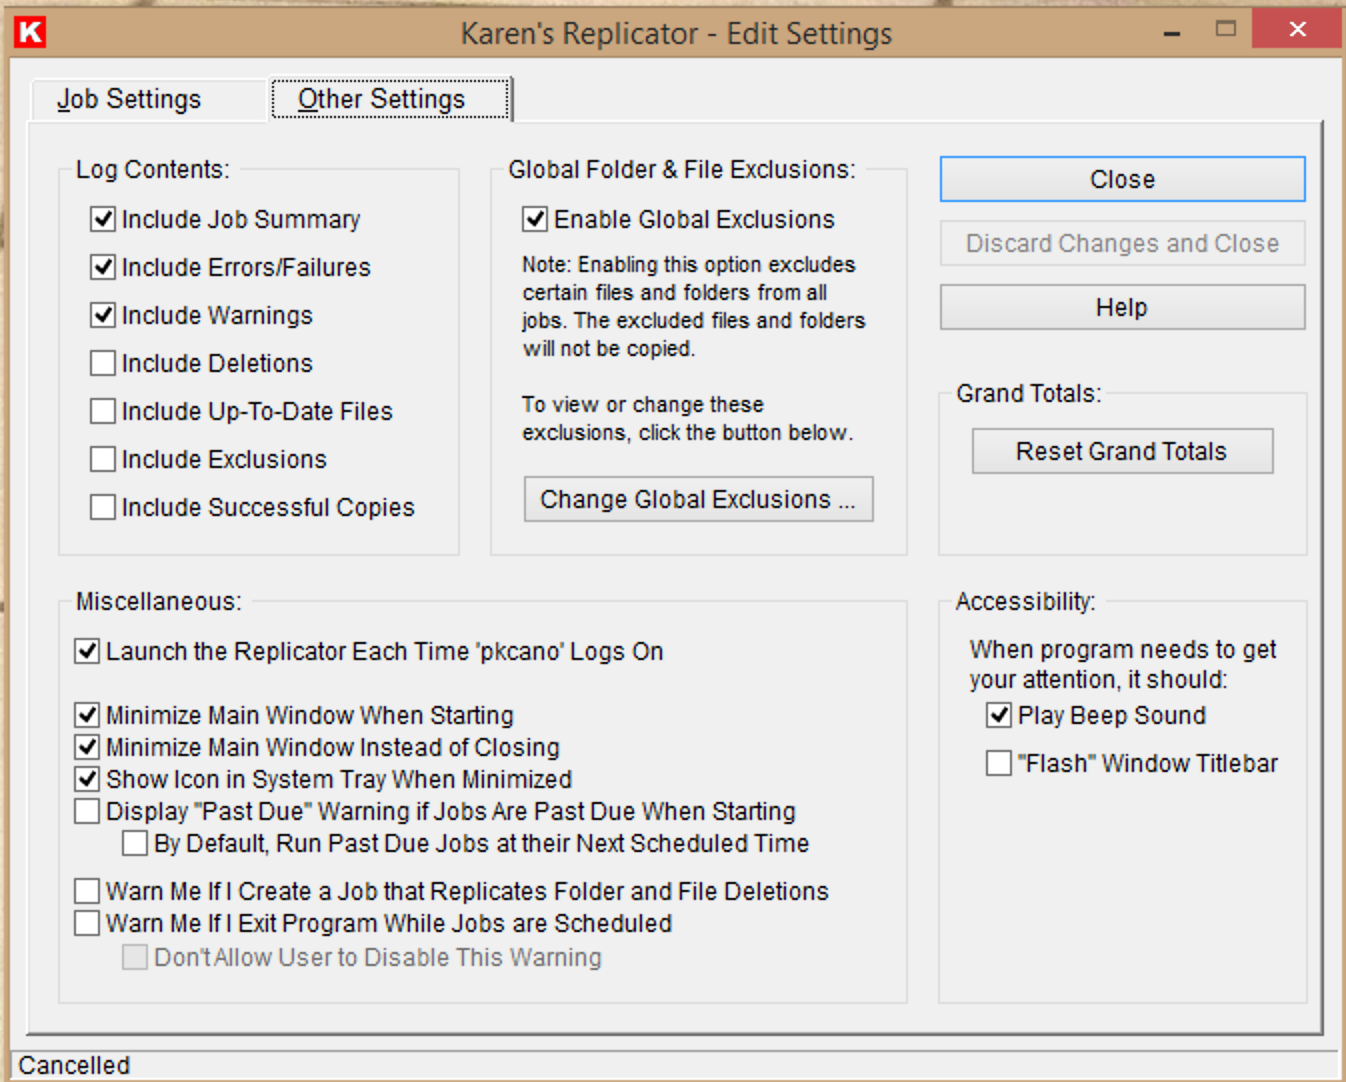Screen dimensions: 1346x1082
Task: Open Change Global Exclusions dialog
Action: [x=698, y=499]
